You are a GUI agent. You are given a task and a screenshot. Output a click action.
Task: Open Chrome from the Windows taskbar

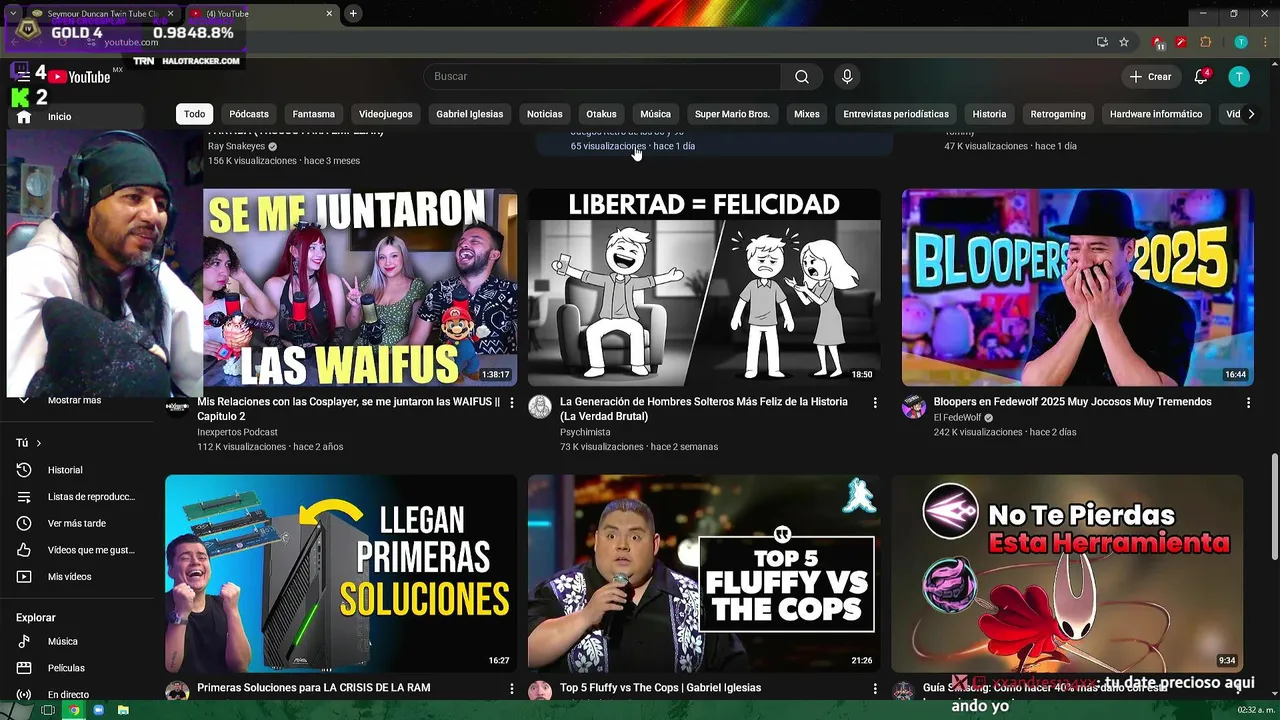[x=73, y=710]
